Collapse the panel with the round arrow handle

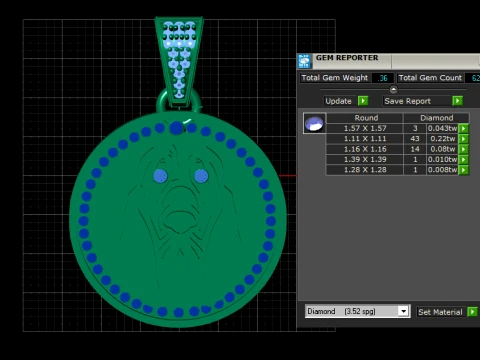pos(393,89)
